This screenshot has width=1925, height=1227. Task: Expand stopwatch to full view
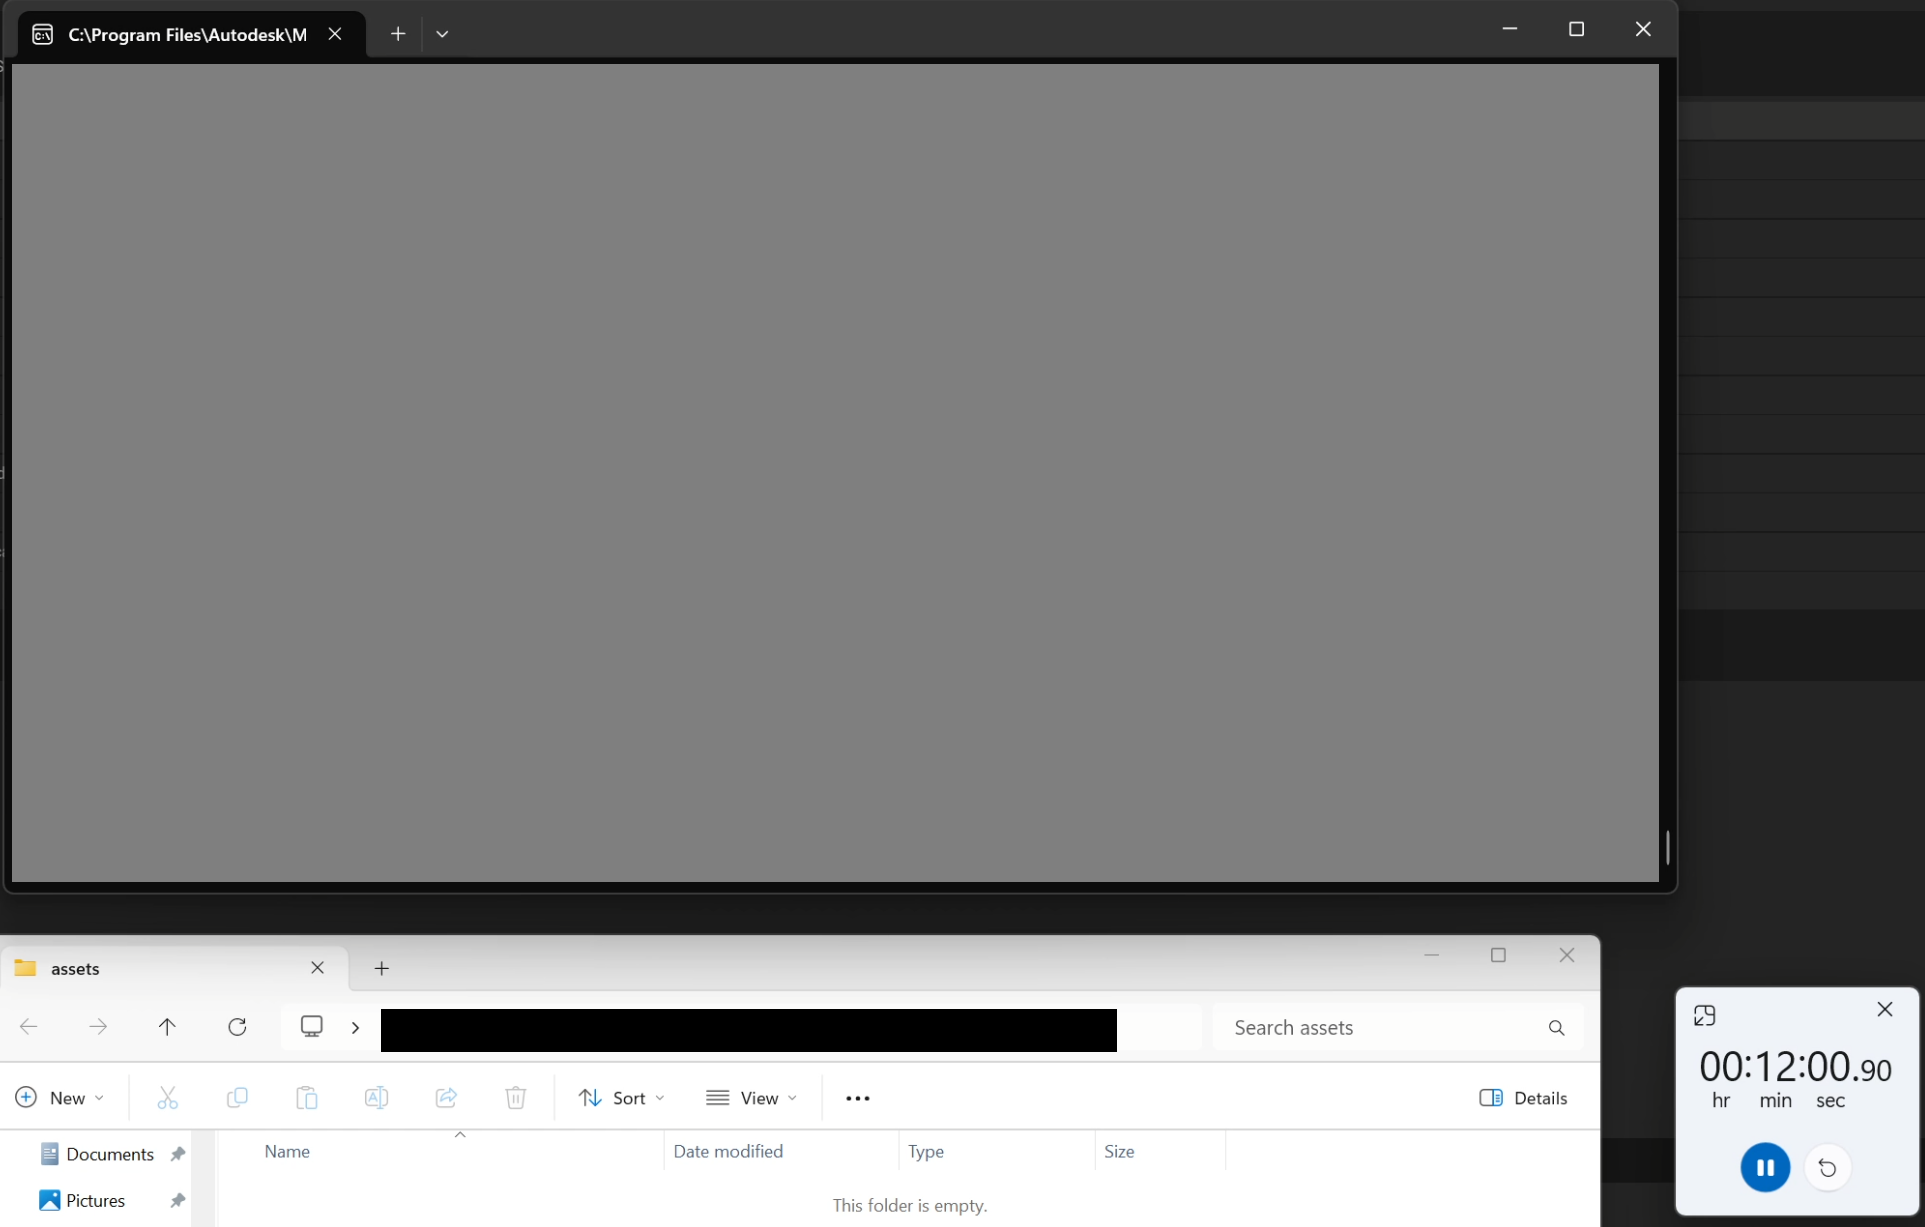point(1704,1015)
